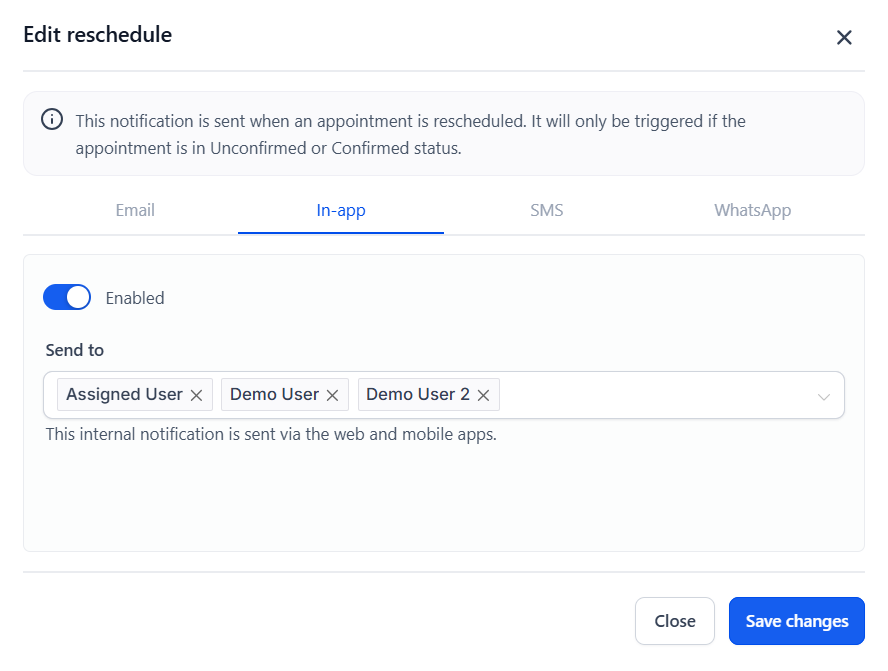Switch to the Email tab
Screen dimensions: 888x671
tap(135, 210)
